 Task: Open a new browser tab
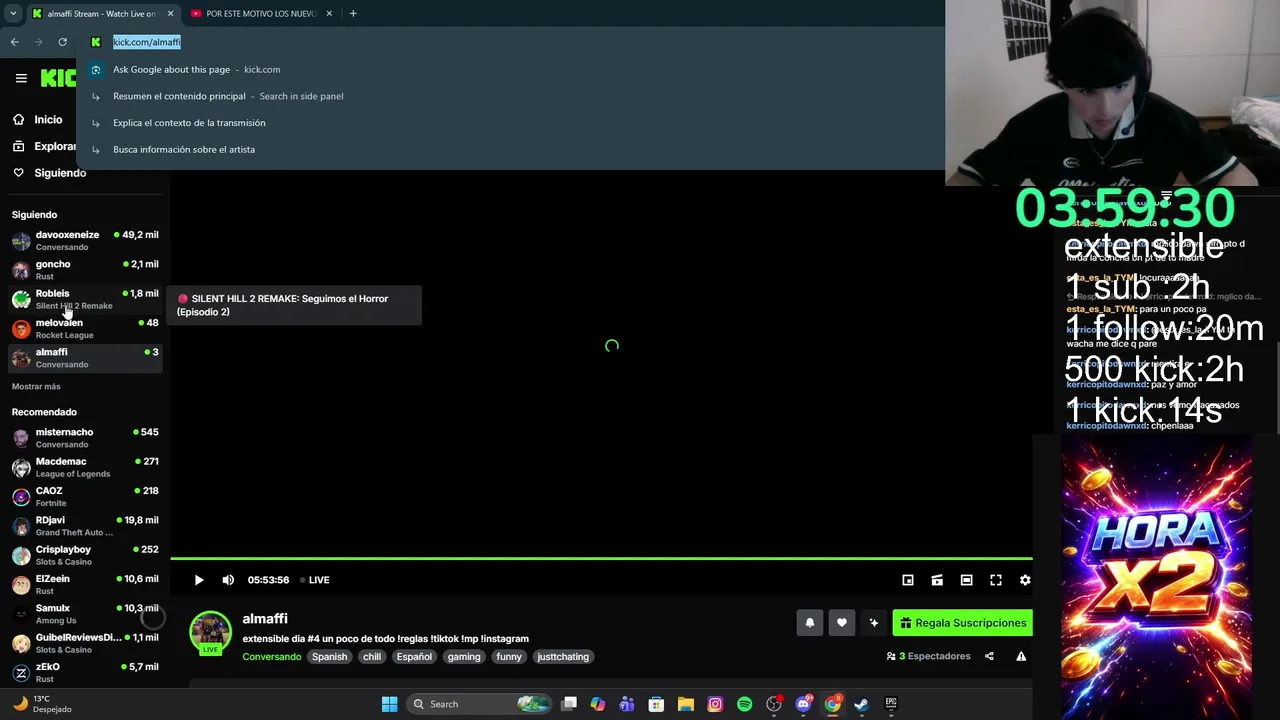pos(353,13)
